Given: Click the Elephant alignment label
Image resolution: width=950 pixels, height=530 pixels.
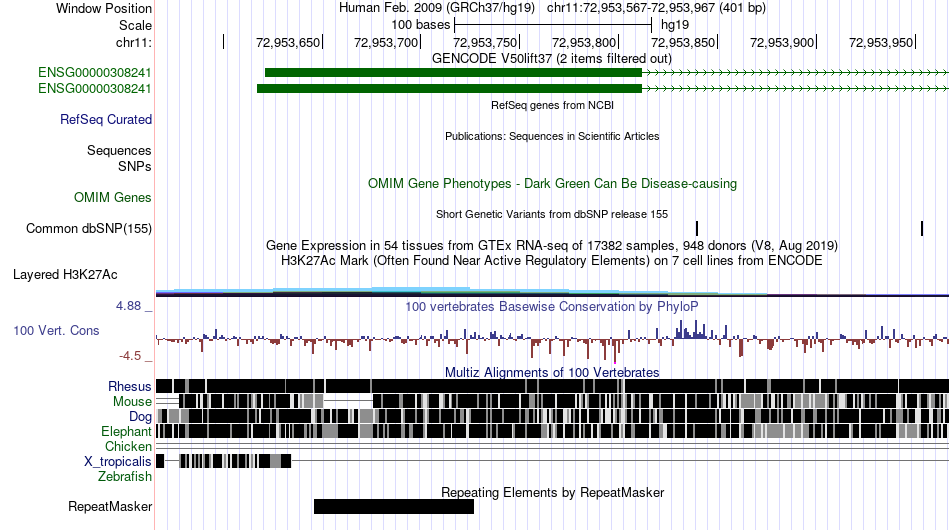Looking at the screenshot, I should tap(126, 431).
